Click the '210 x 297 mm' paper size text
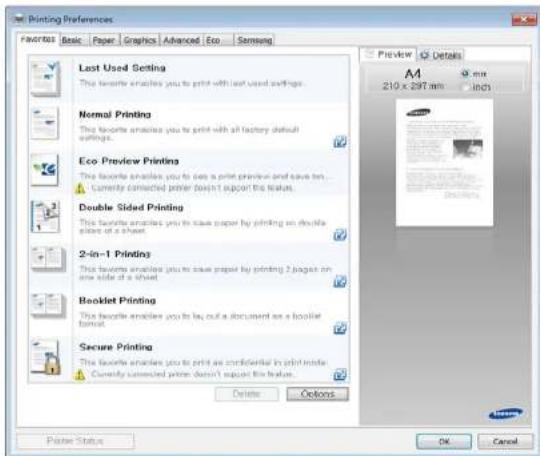540x456 pixels. point(413,86)
